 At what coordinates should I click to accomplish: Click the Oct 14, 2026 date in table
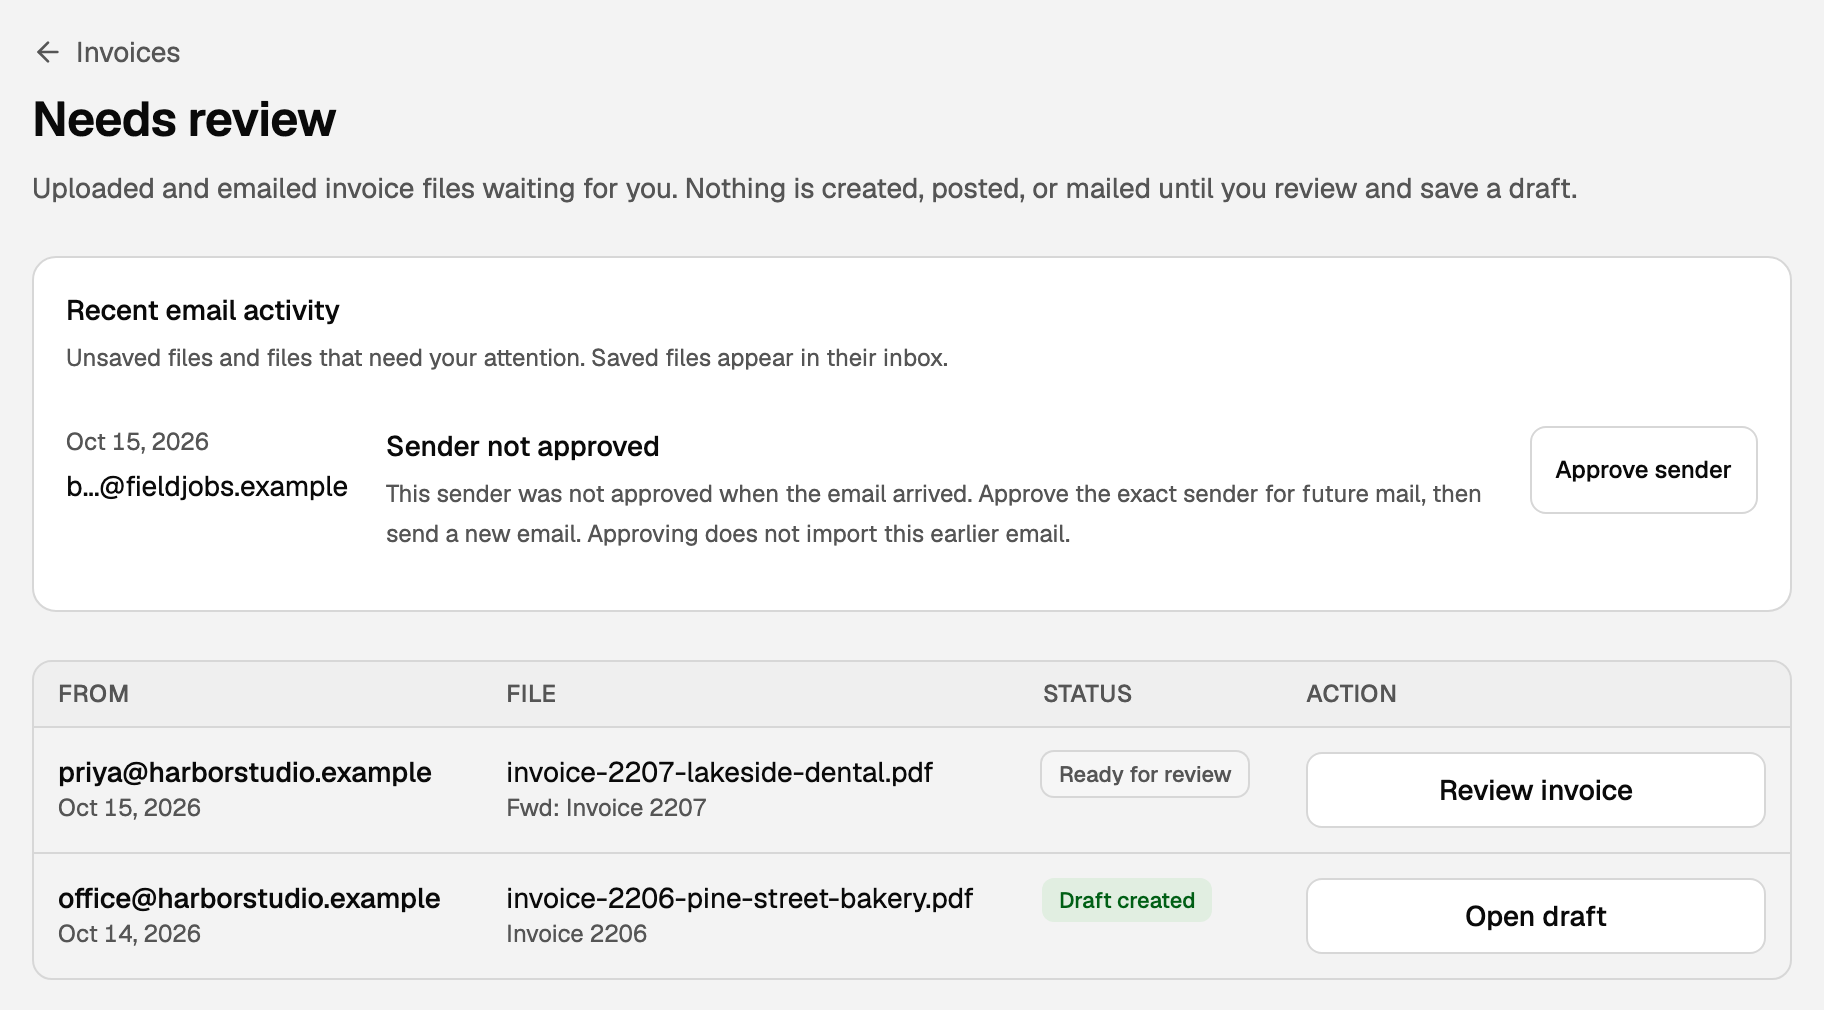tap(129, 934)
